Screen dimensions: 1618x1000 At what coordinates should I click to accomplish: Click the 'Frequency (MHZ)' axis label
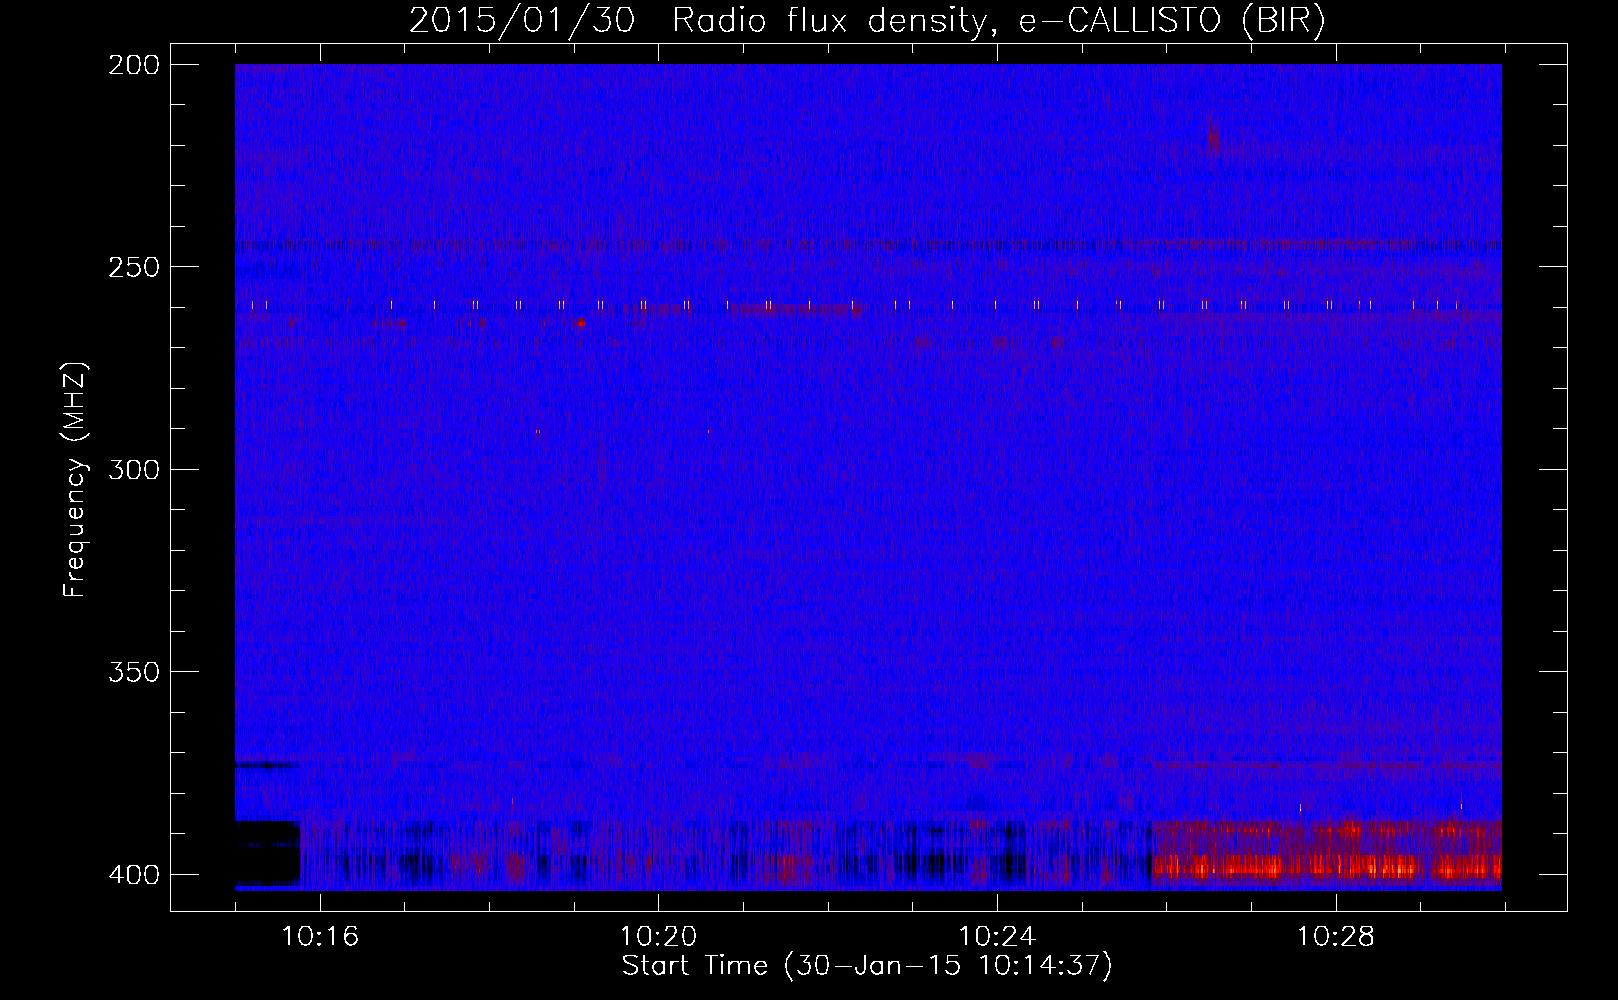pyautogui.click(x=75, y=479)
